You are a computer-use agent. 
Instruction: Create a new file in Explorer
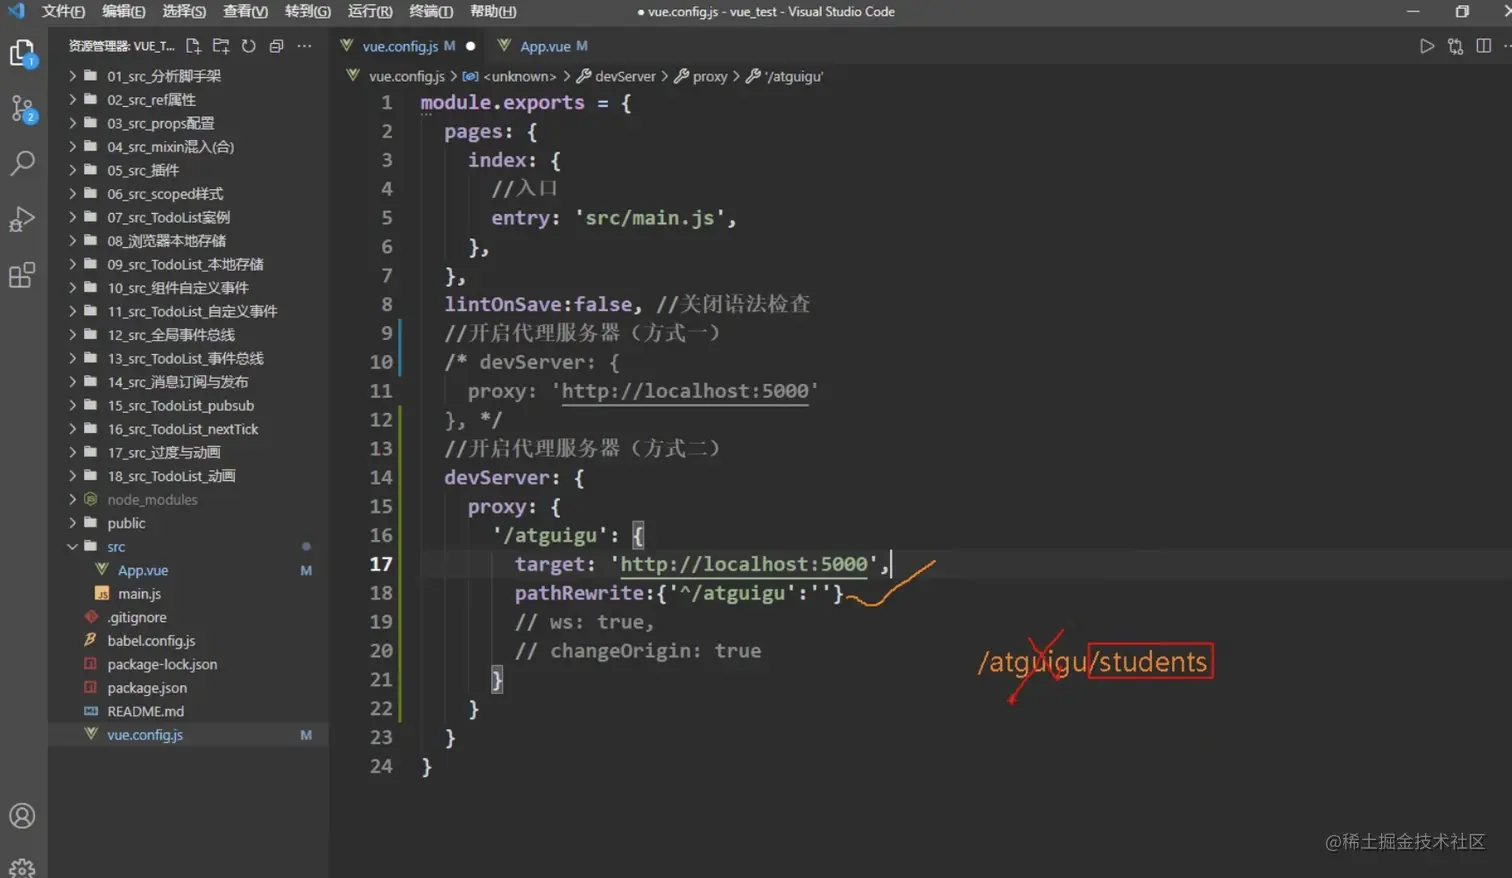[193, 46]
